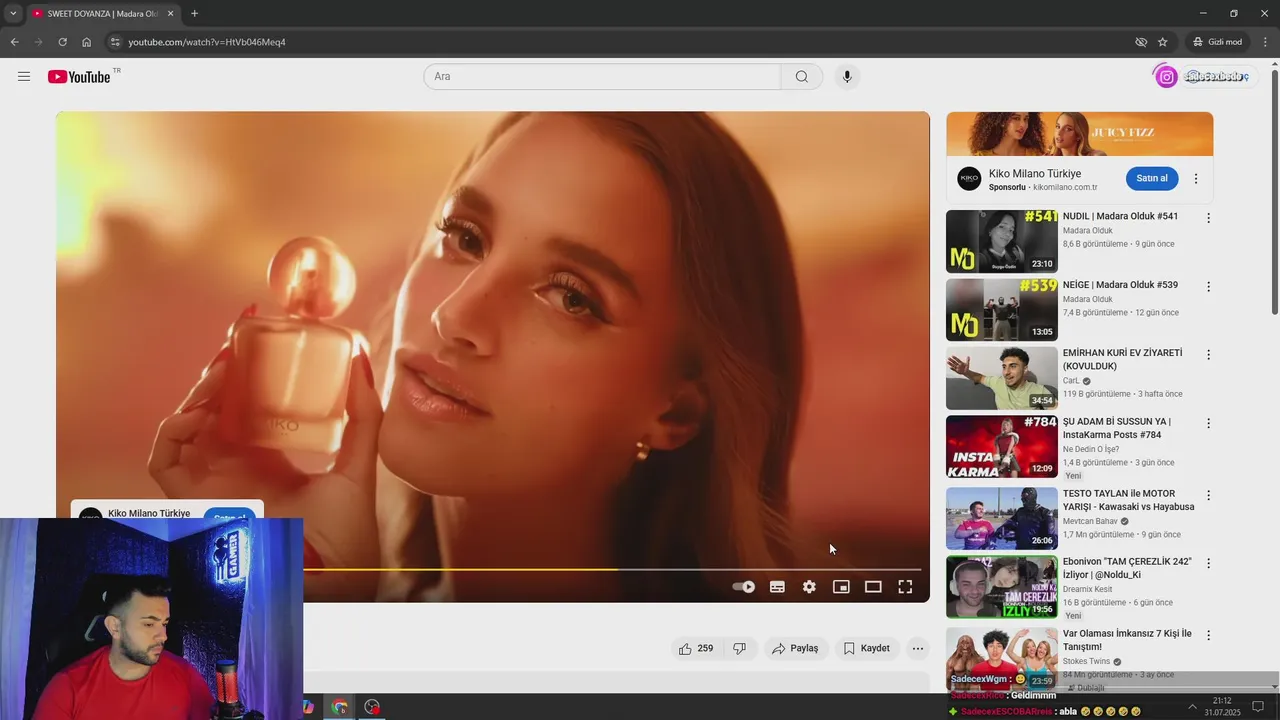Click 'Satın al' on Kiko sidebar ad
The image size is (1280, 720).
tap(1152, 178)
